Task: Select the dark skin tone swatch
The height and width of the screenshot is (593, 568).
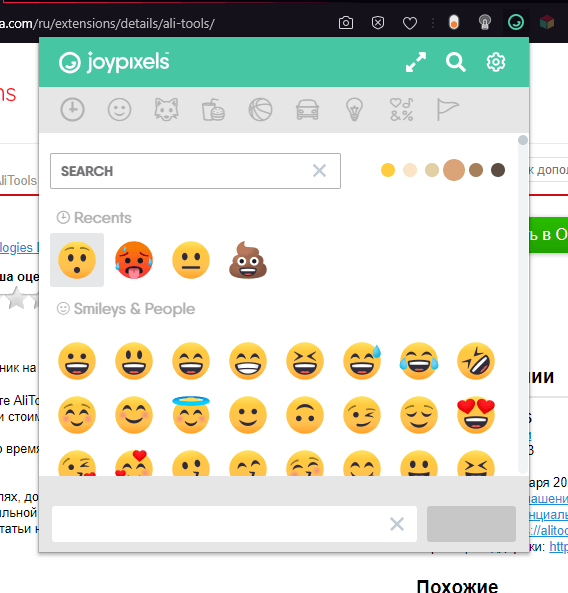Action: 498,170
